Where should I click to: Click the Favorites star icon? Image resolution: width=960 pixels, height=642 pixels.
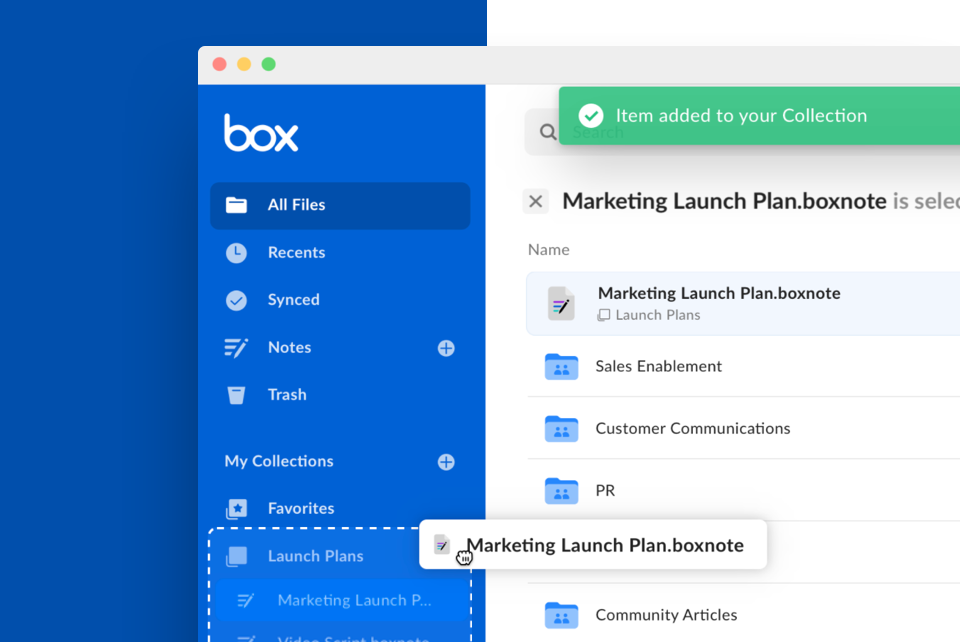click(236, 508)
